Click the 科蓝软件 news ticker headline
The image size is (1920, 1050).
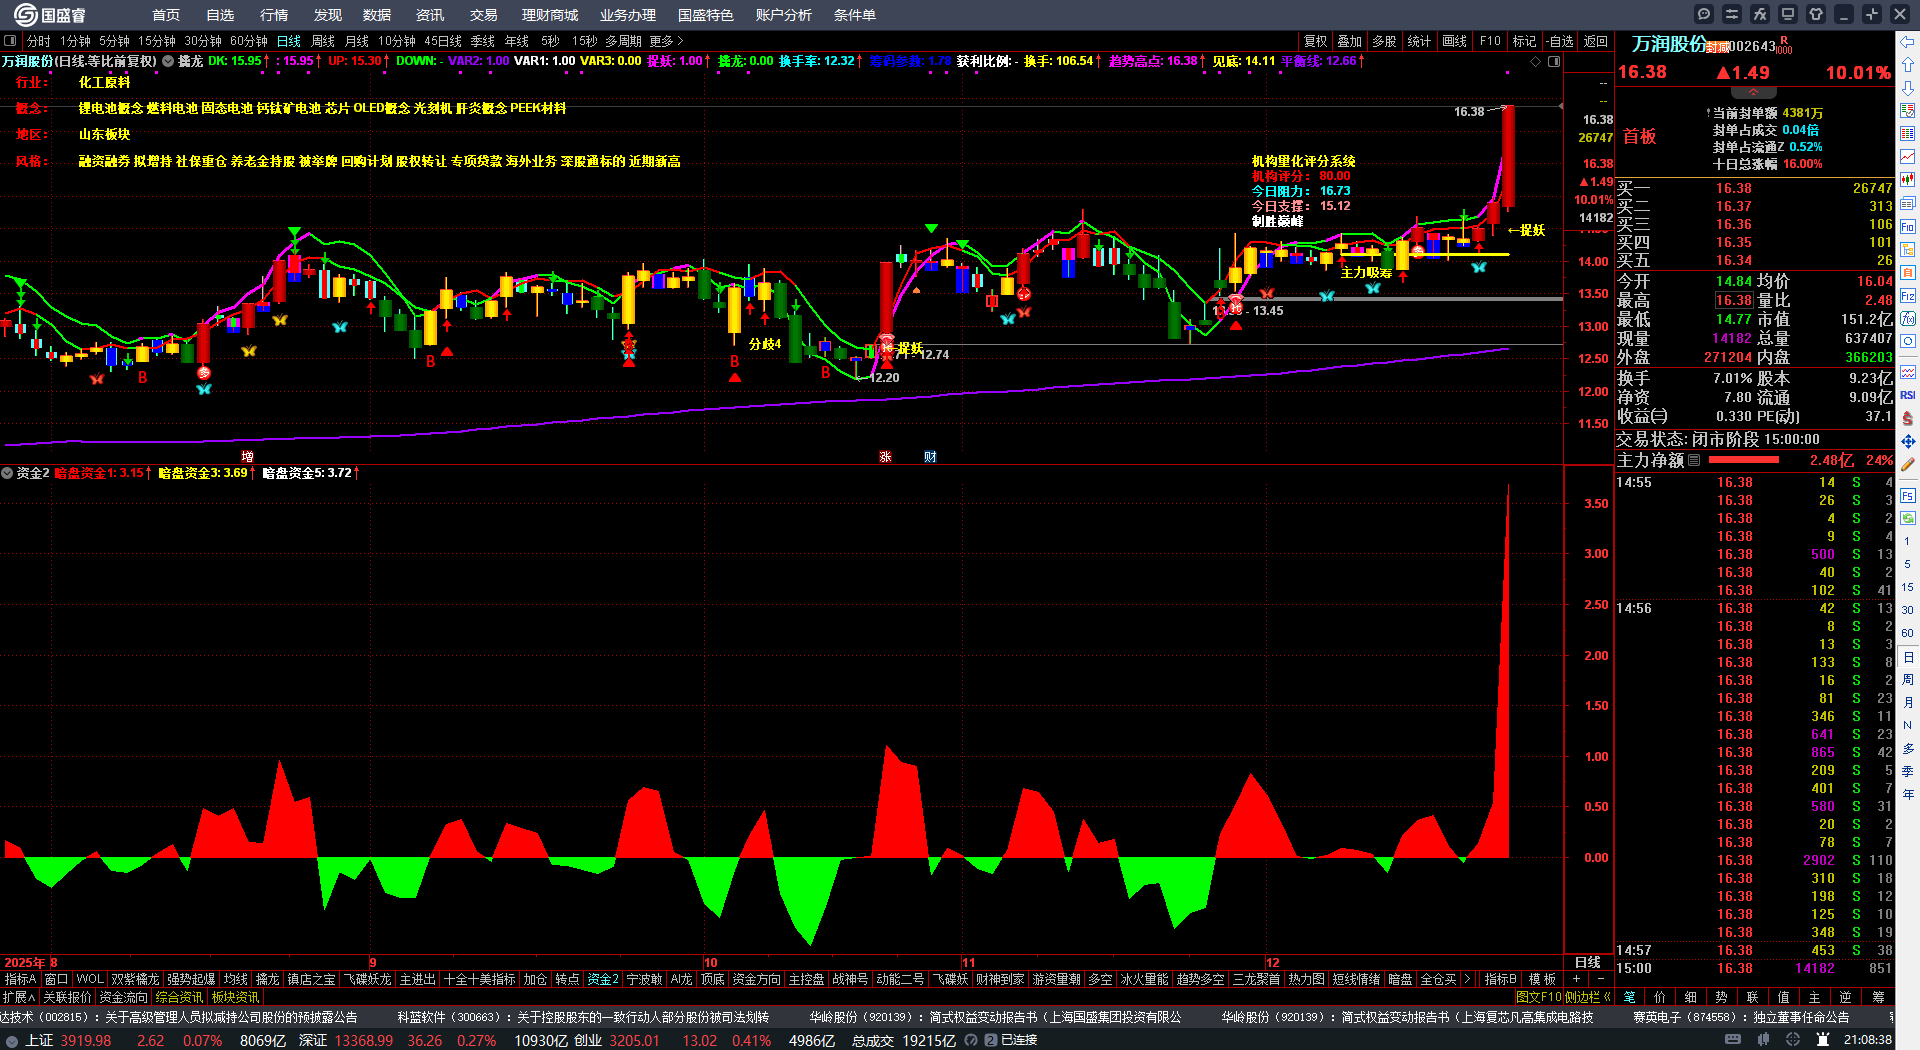[584, 1017]
